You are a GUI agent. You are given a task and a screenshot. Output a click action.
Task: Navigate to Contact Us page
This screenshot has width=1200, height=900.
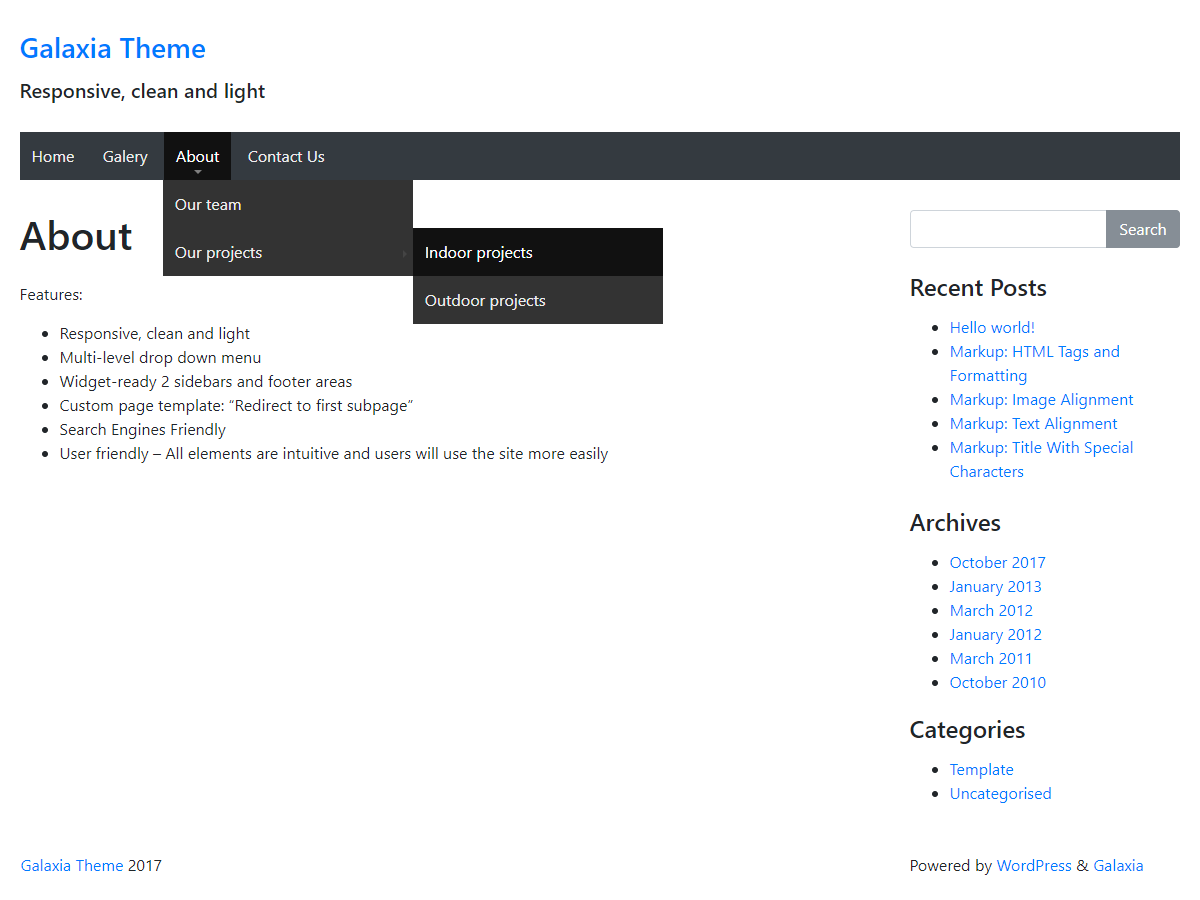pyautogui.click(x=286, y=156)
